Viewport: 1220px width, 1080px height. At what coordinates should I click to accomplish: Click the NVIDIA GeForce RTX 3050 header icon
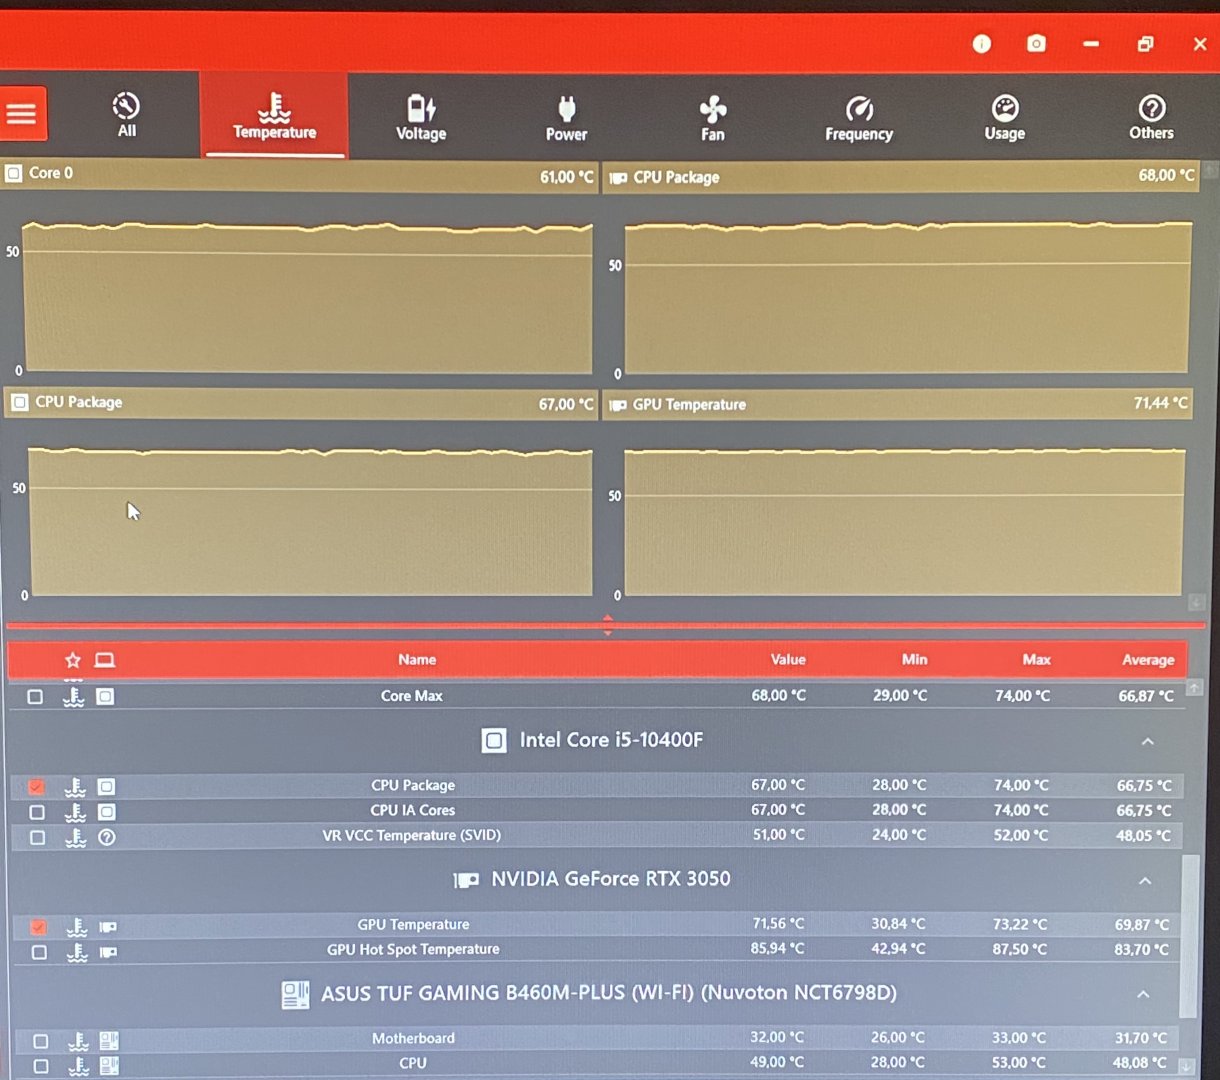(466, 881)
